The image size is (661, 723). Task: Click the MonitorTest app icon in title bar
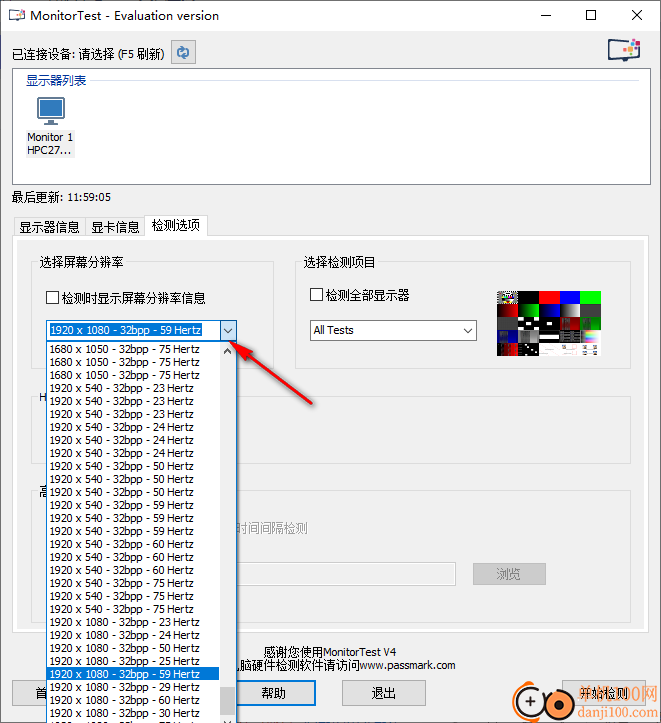[17, 15]
